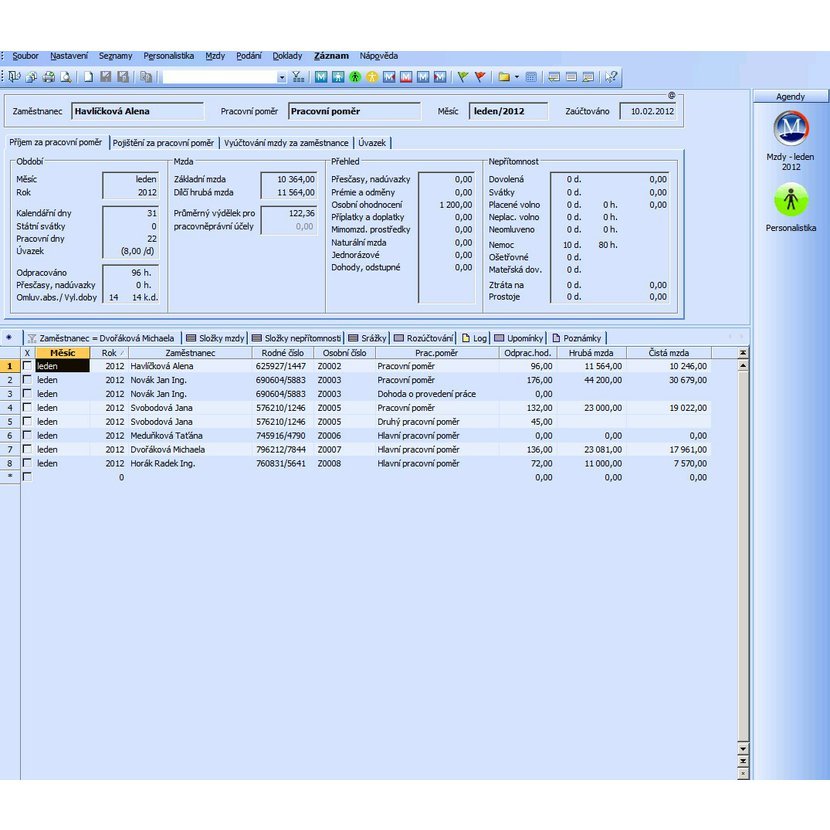Click the green person toolbar icon
This screenshot has height=830, width=830.
click(355, 77)
